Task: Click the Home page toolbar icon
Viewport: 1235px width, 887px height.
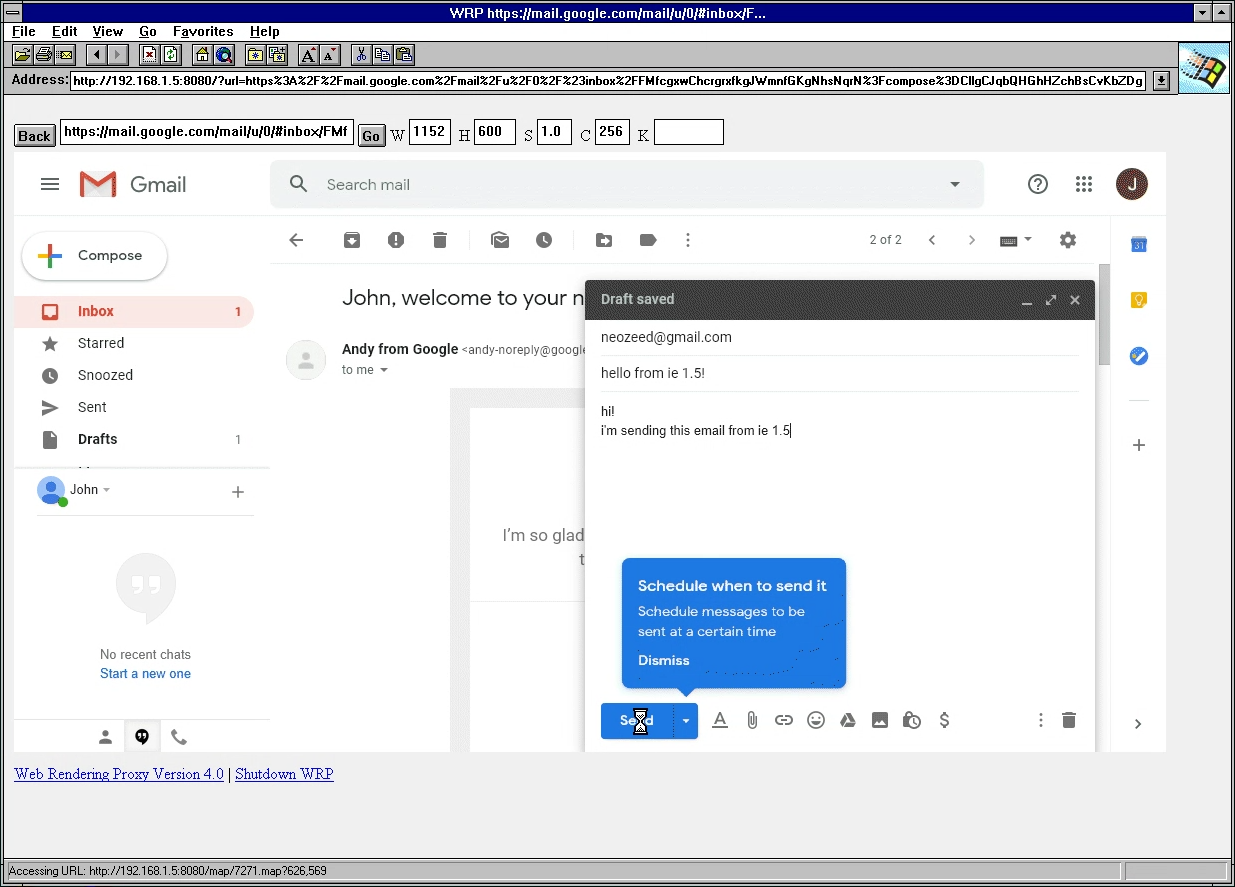Action: tap(203, 55)
